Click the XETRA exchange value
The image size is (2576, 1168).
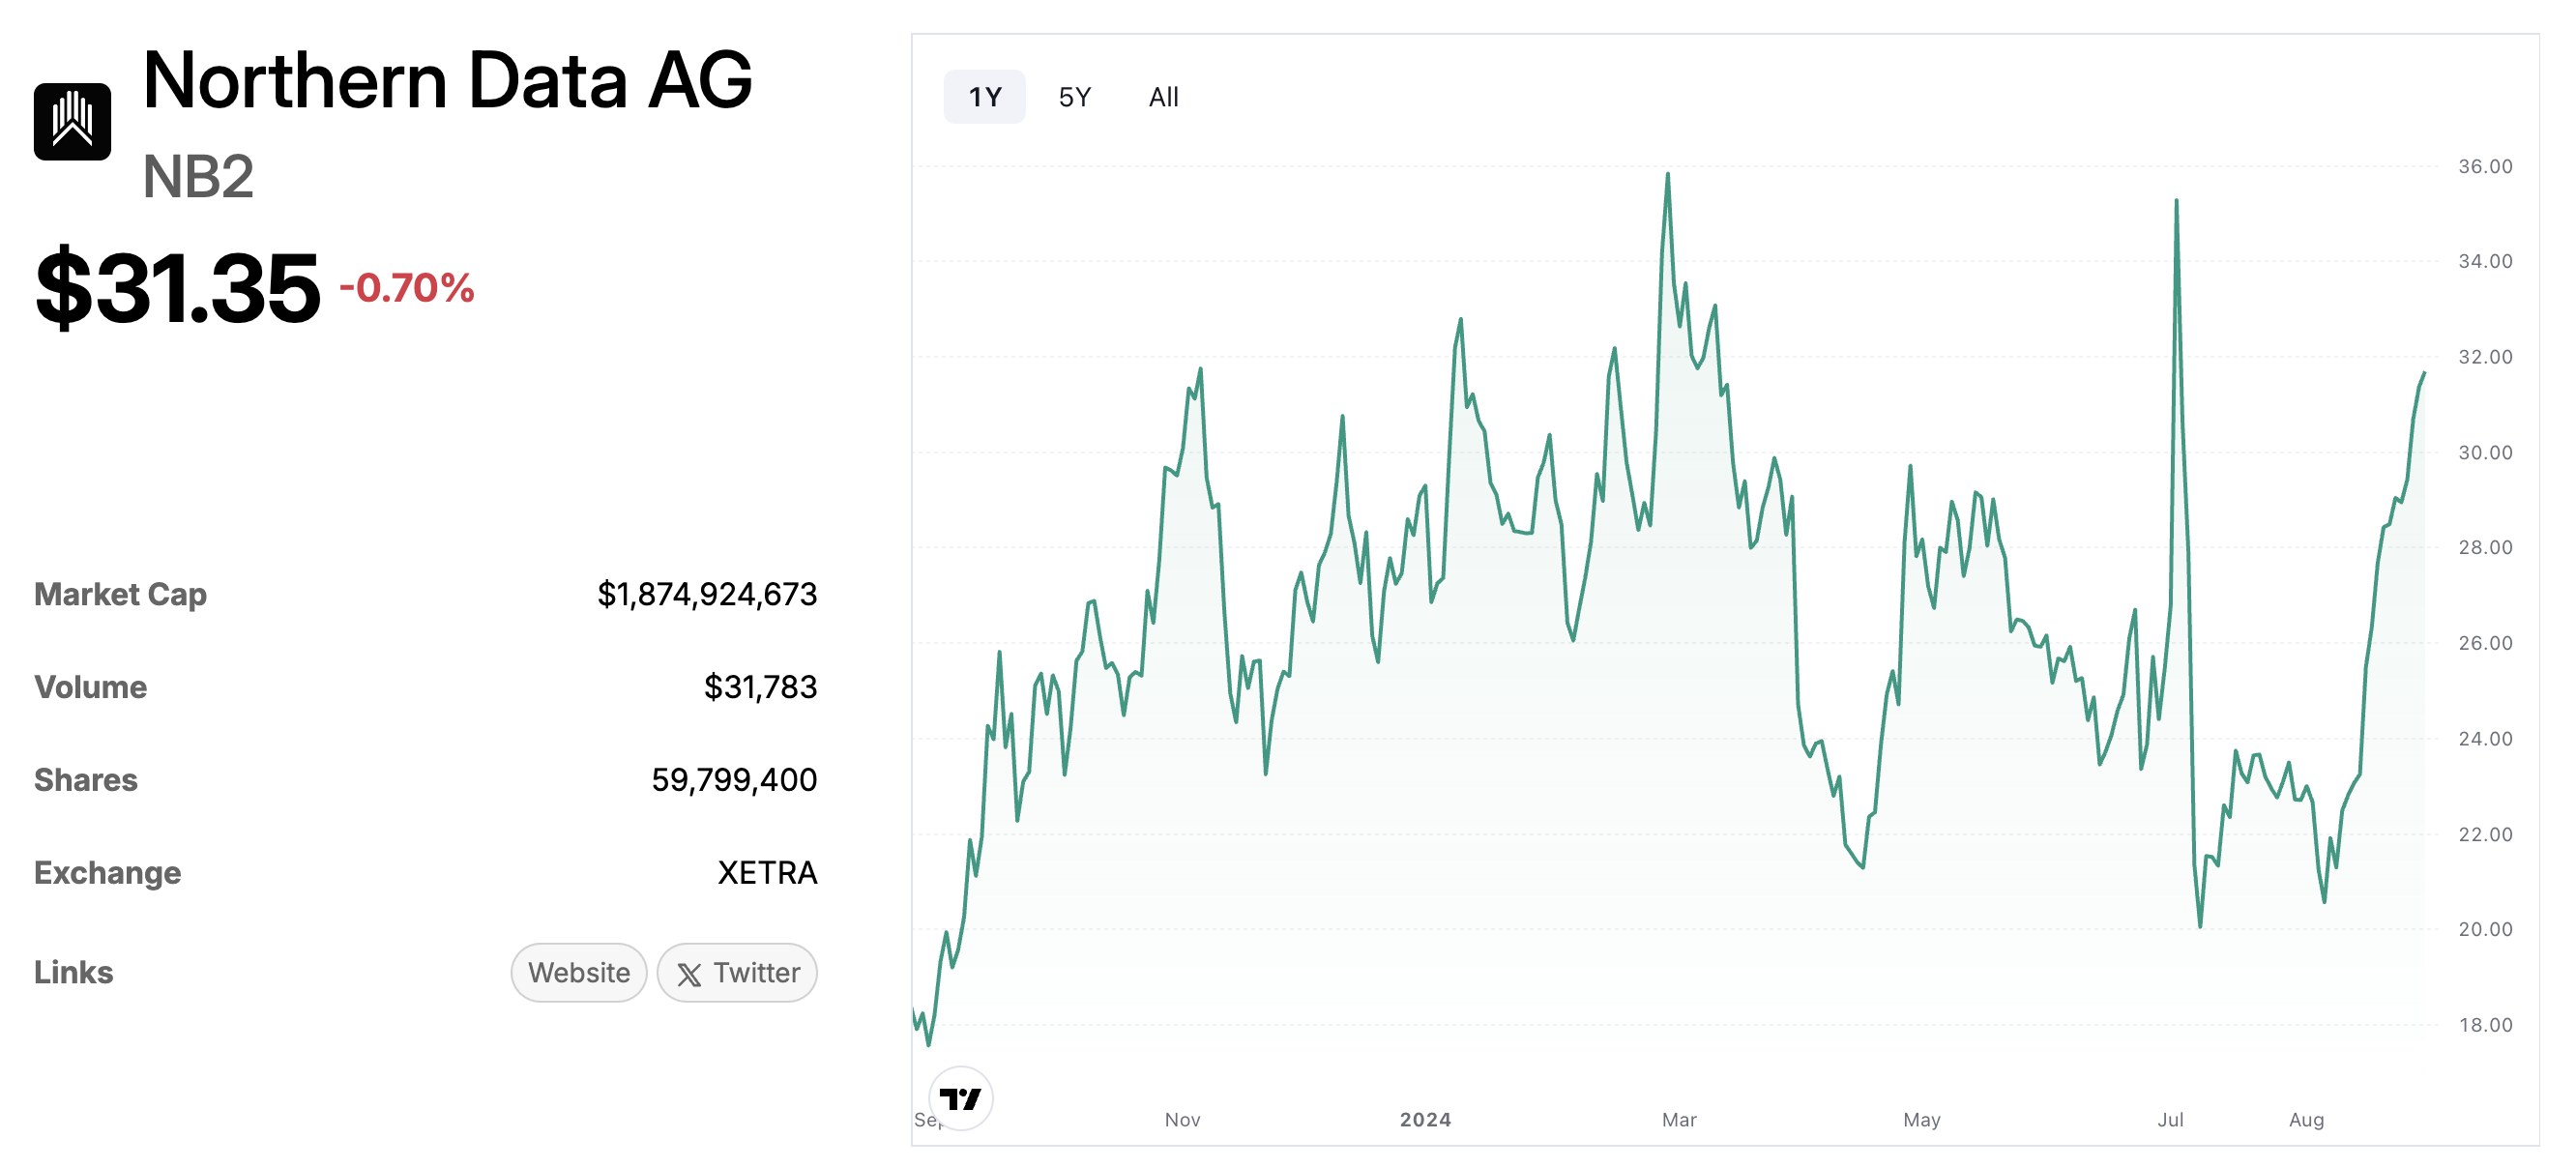(x=767, y=873)
